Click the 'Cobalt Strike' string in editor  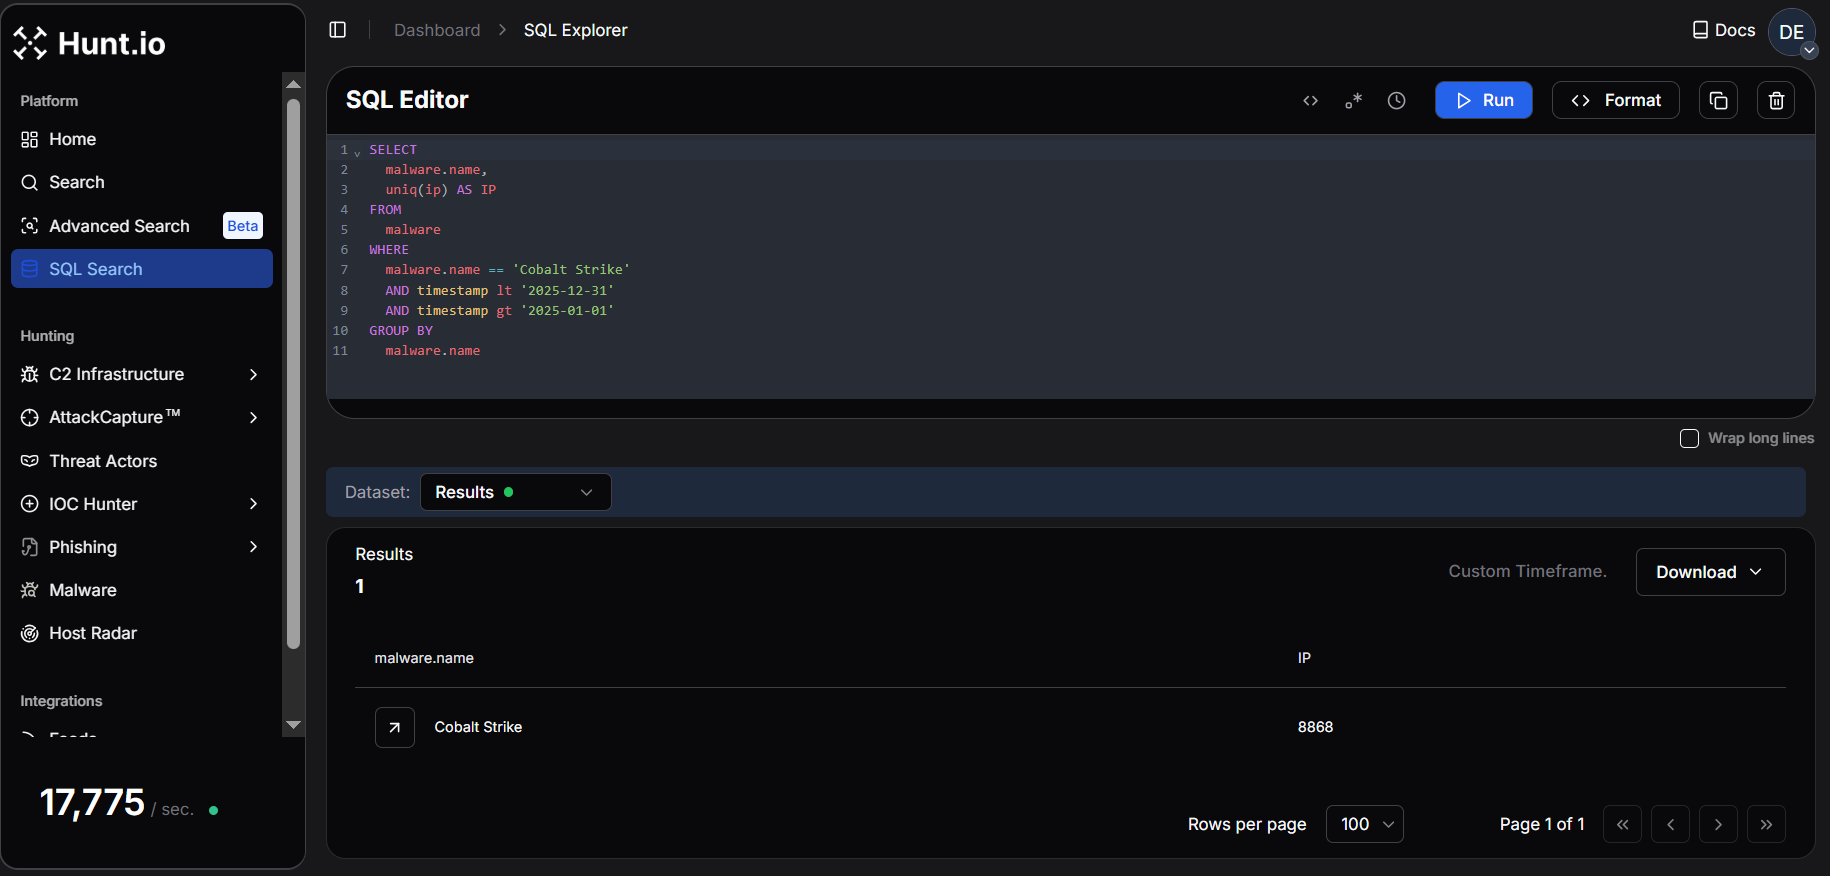tap(571, 270)
